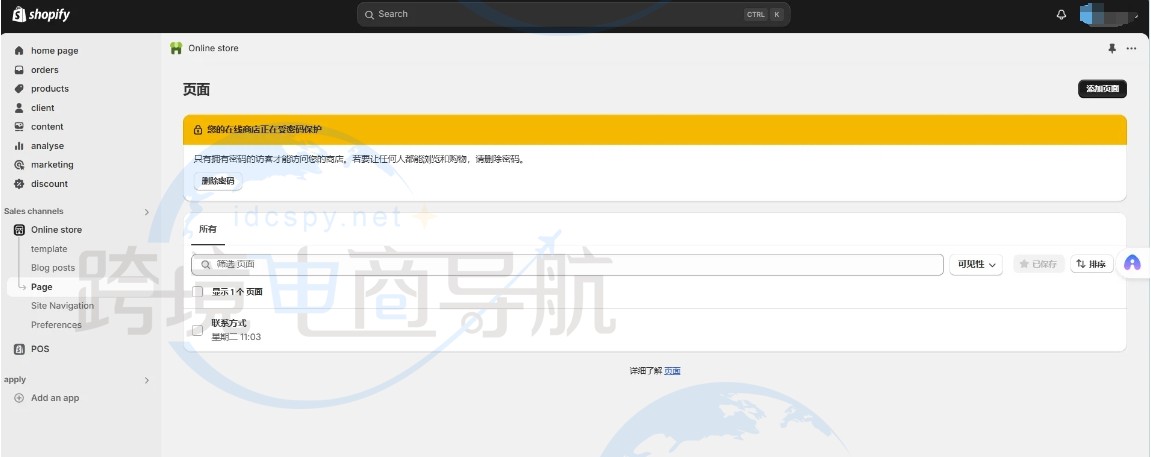
Task: Click the products label in sidebar
Action: pyautogui.click(x=50, y=89)
